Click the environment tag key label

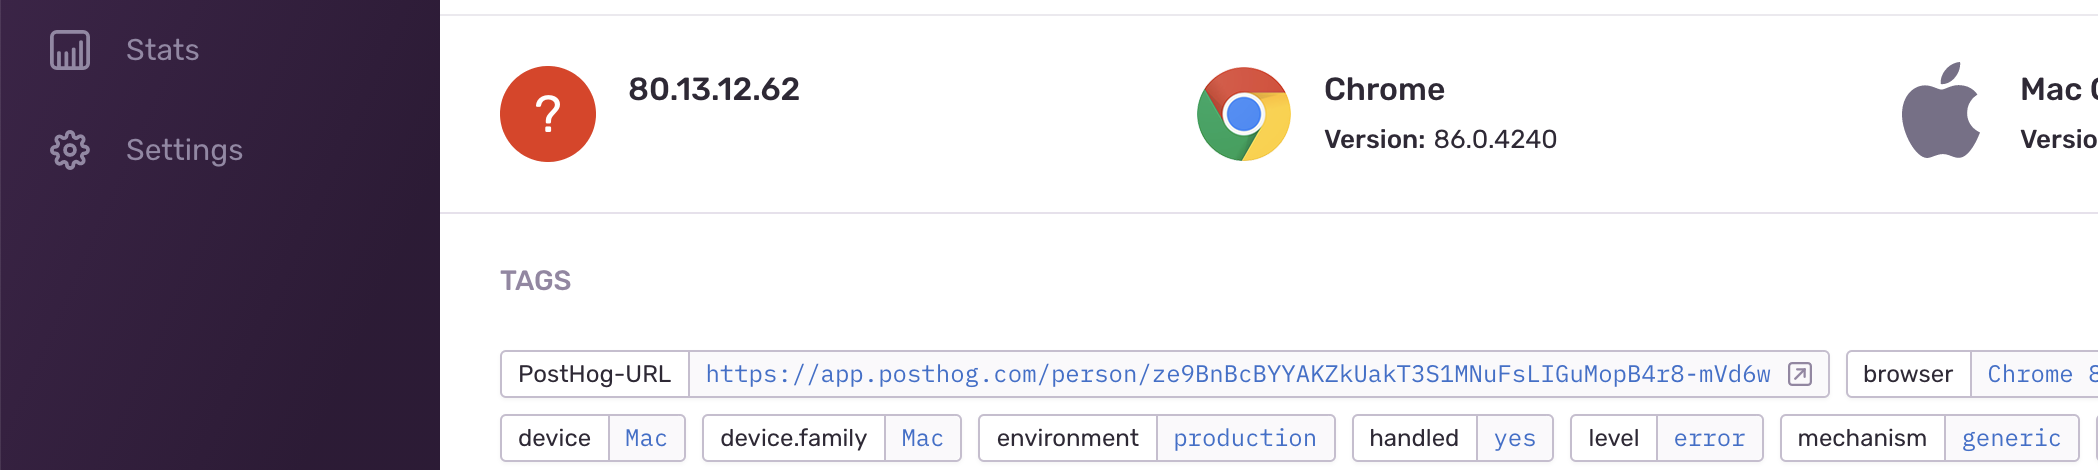1067,438
